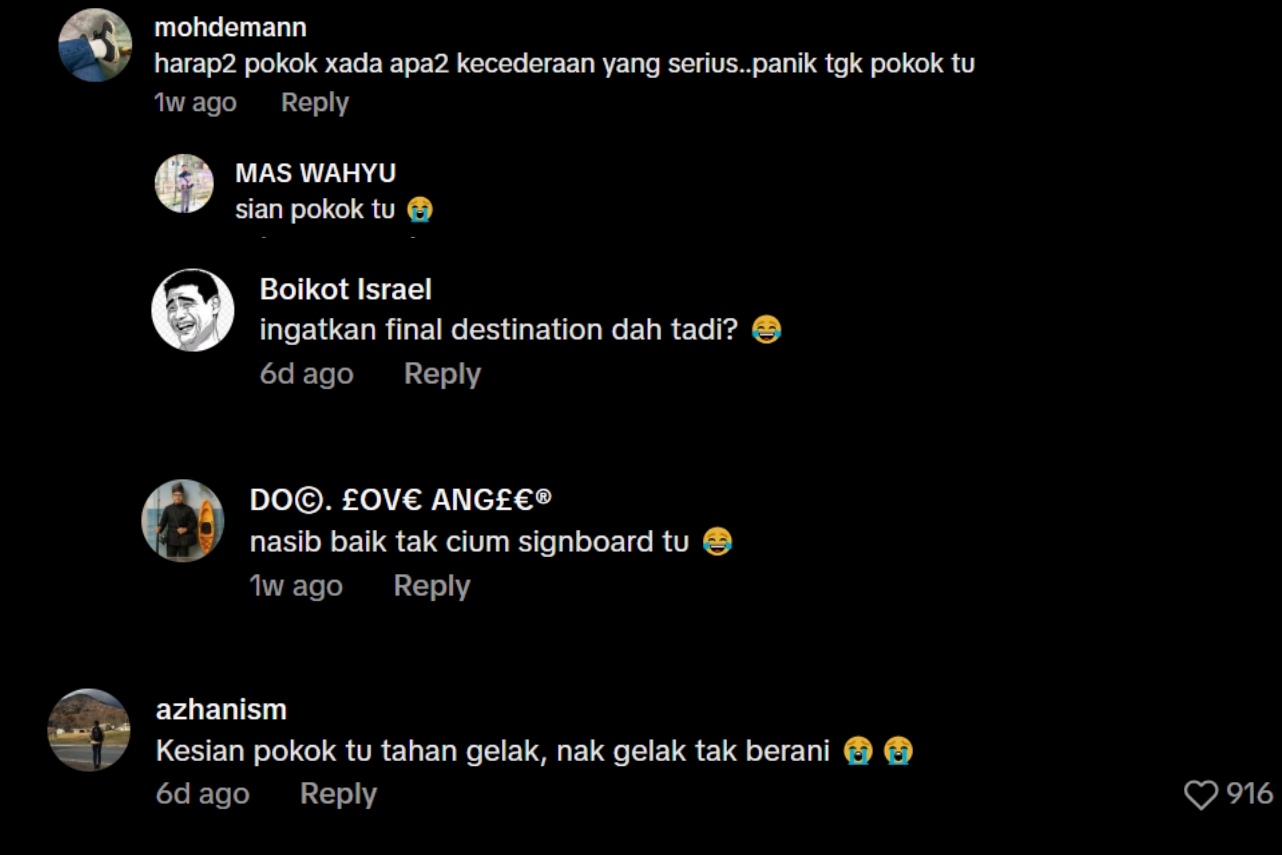This screenshot has height=855, width=1282.
Task: Click the '6d ago' timestamp under azhanism
Action: (x=202, y=794)
